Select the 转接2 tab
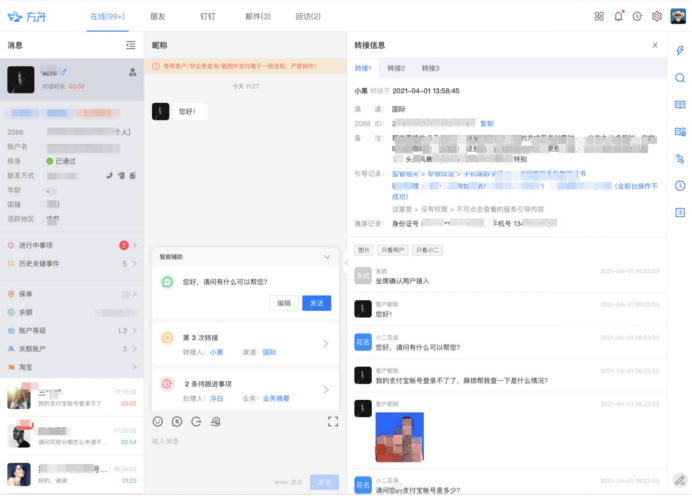Viewport: 692px width, 496px height. [396, 68]
